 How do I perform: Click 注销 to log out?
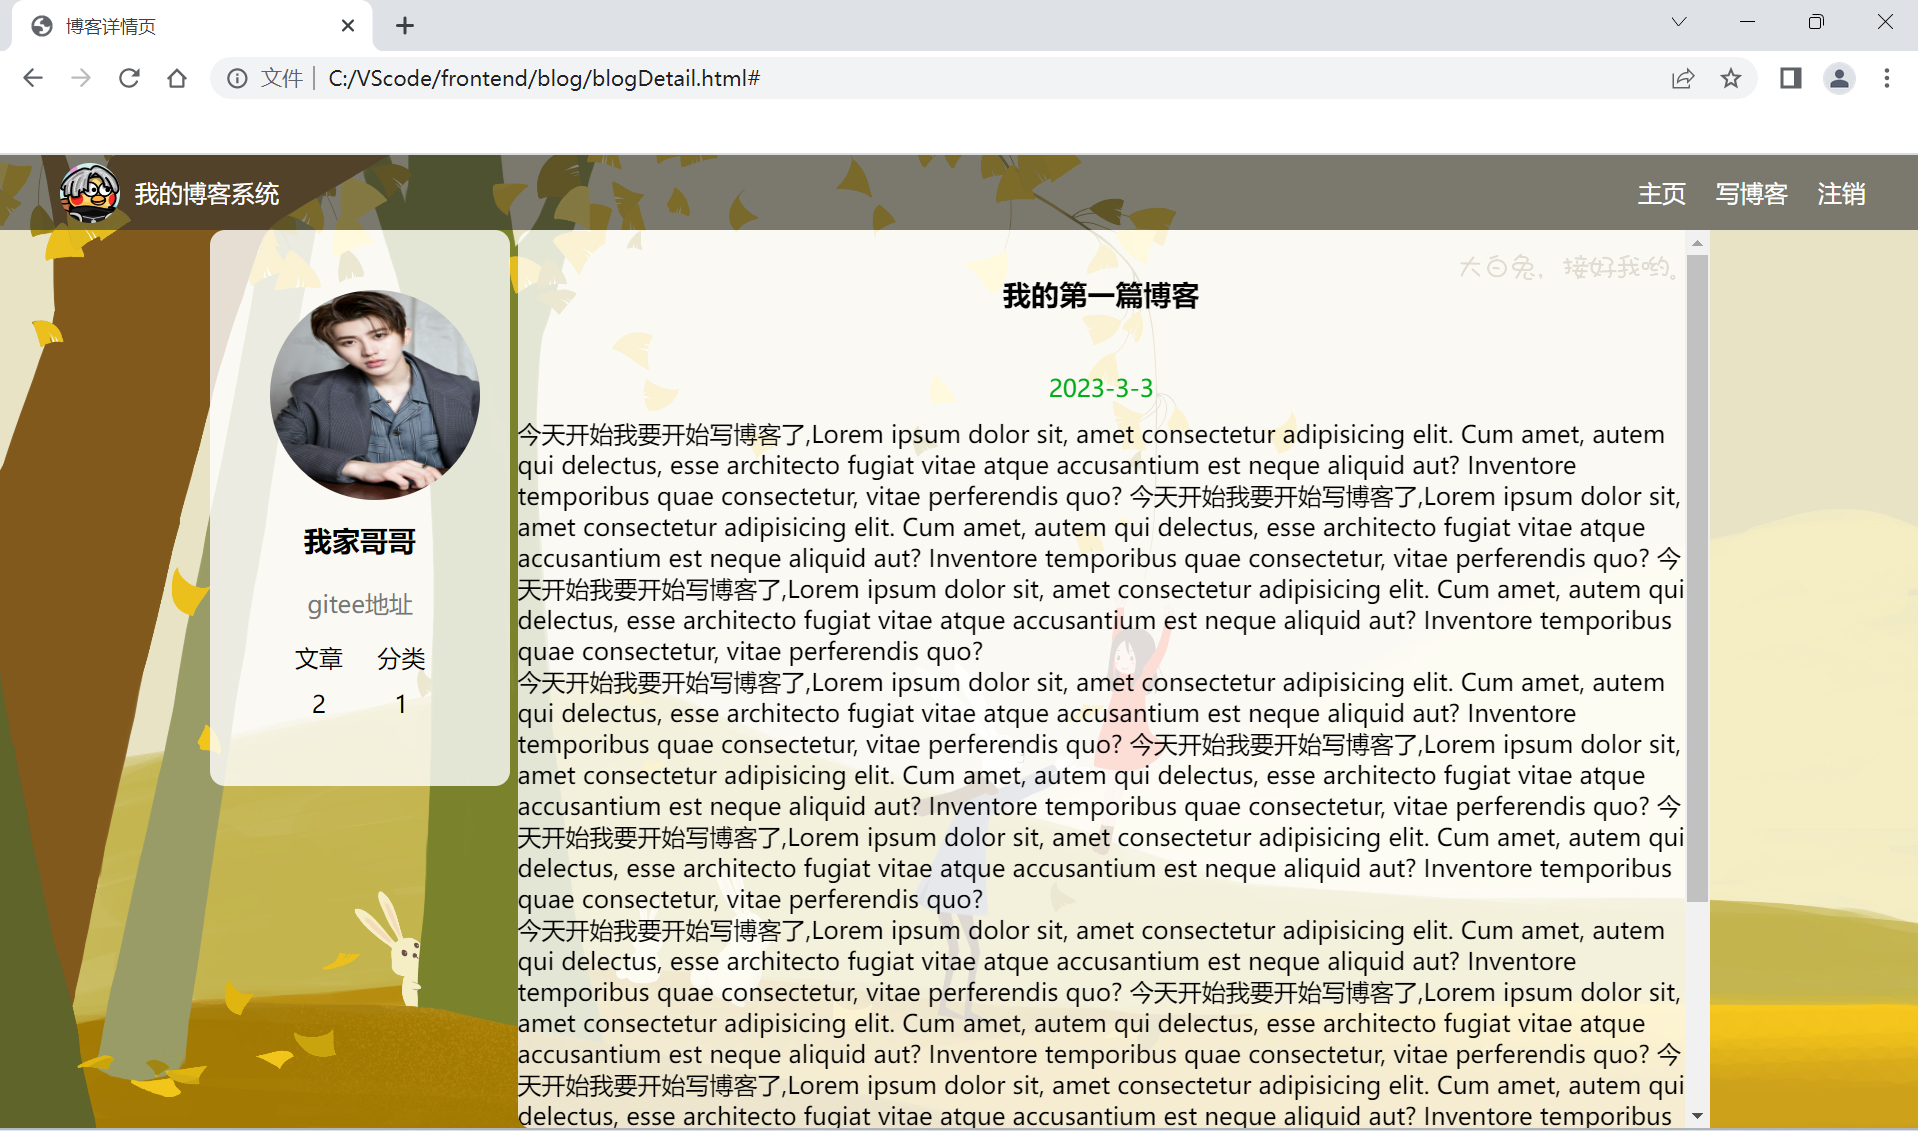tap(1842, 194)
